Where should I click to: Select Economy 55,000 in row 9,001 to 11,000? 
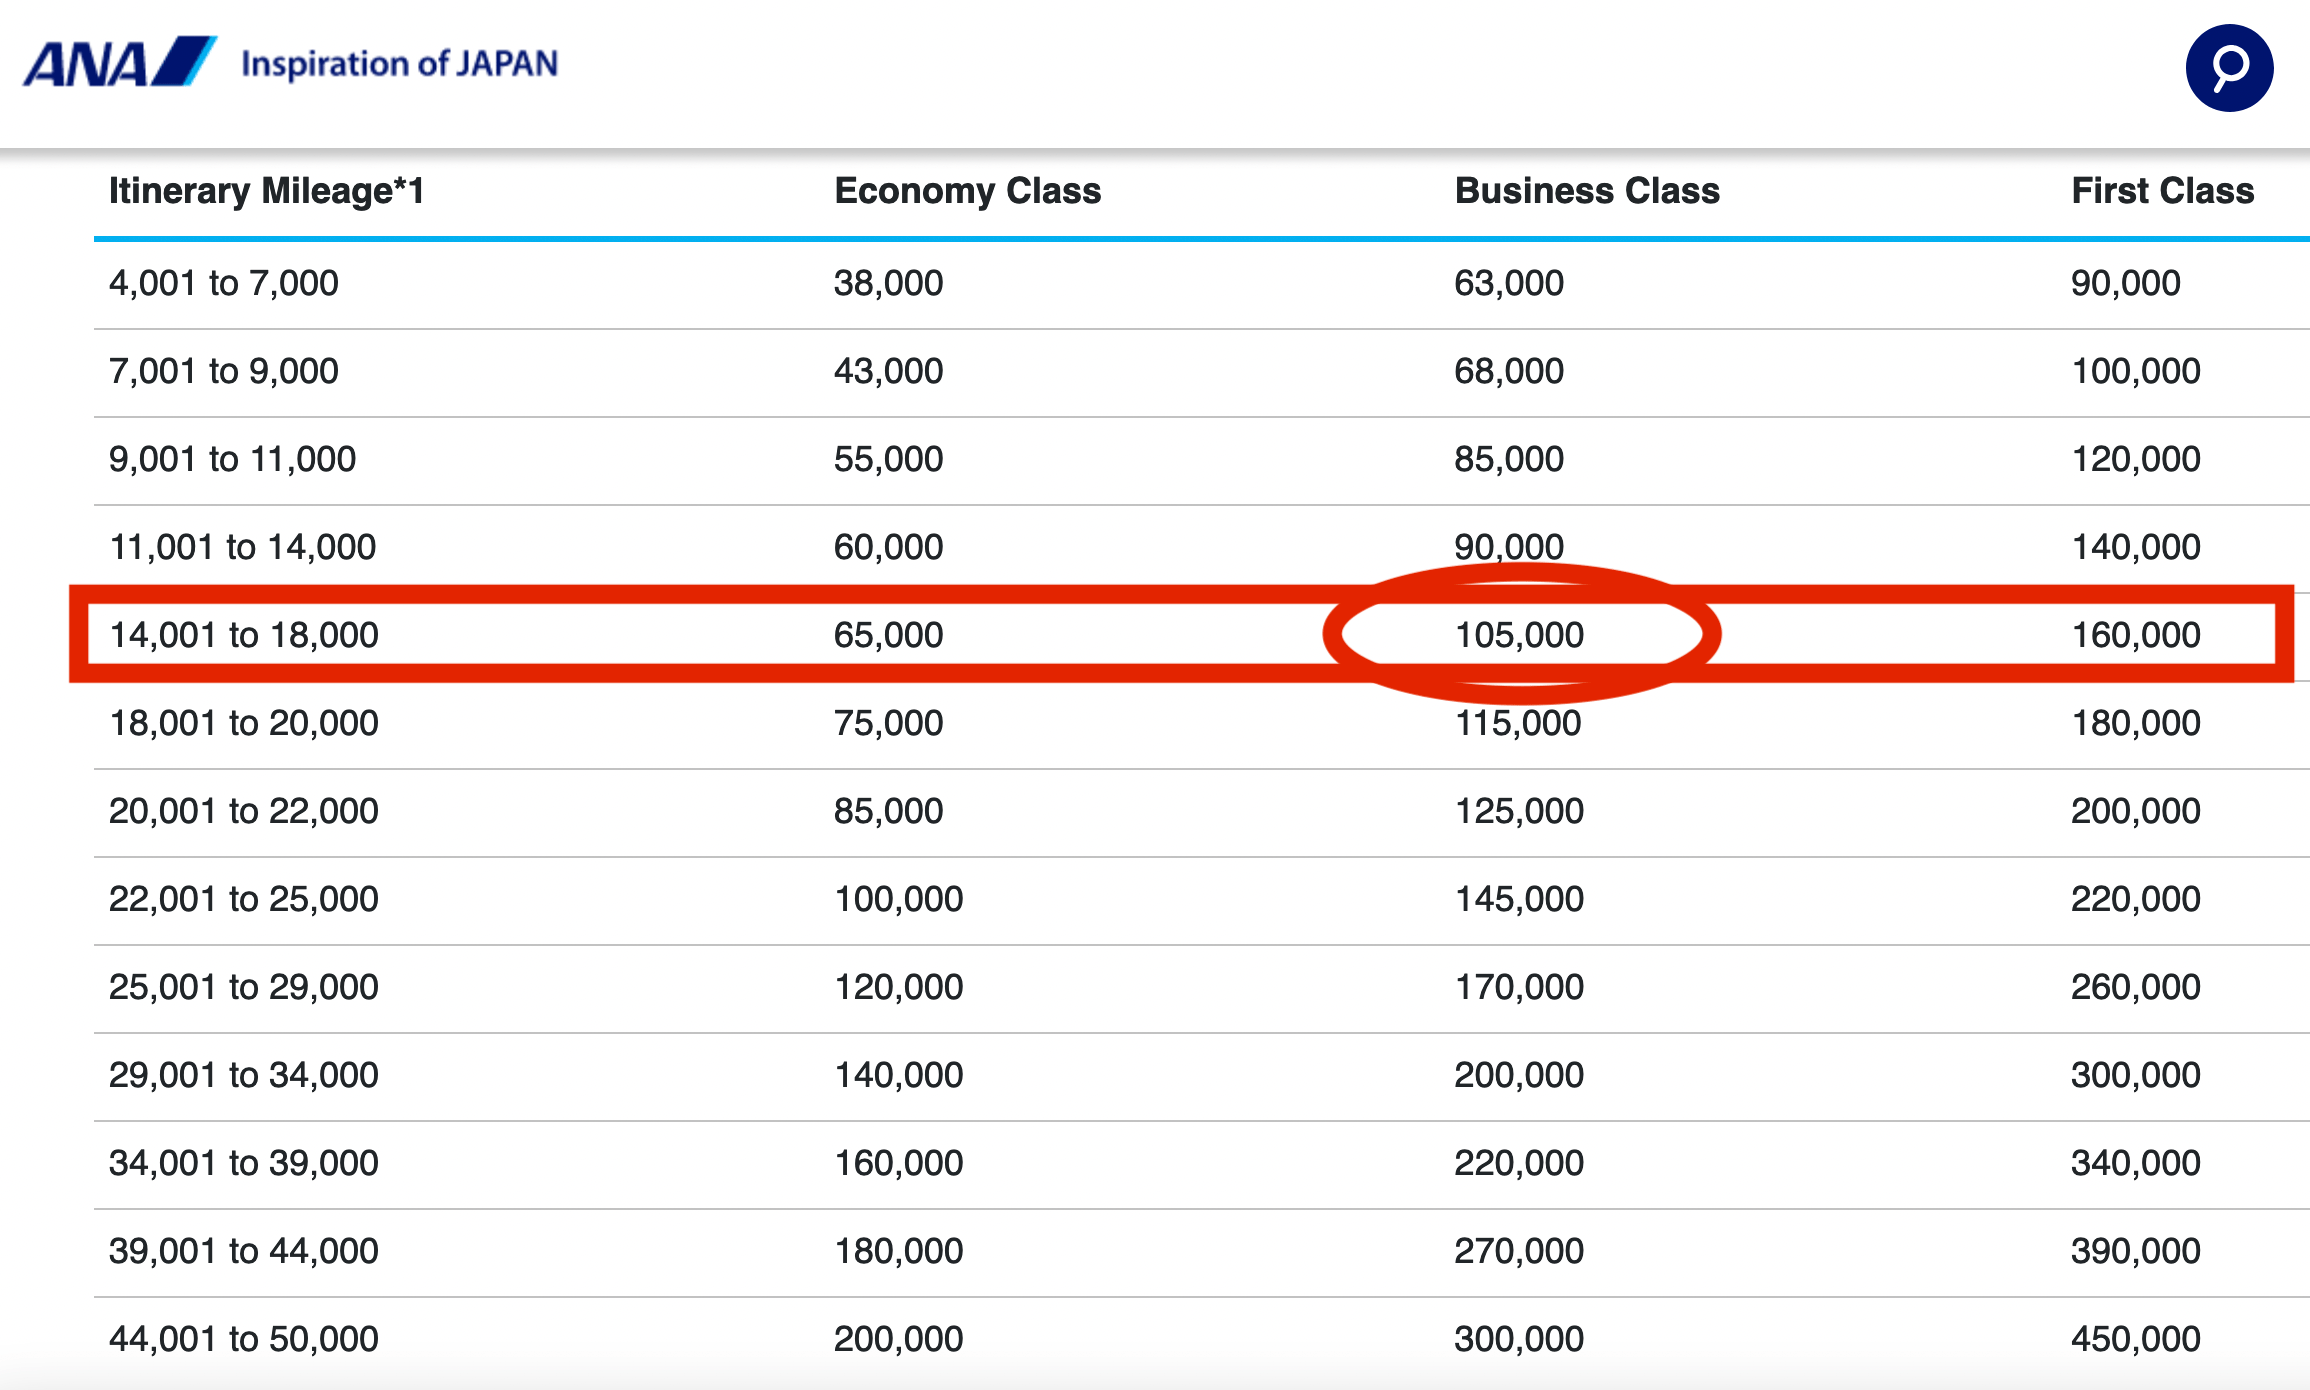(x=889, y=459)
